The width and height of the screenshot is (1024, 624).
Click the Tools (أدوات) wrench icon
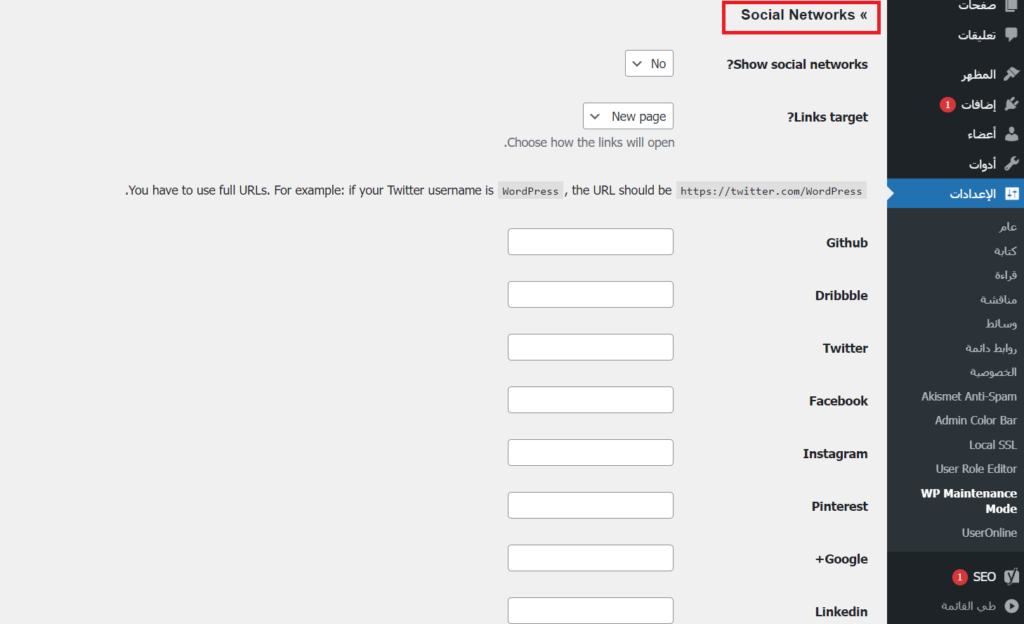tap(1011, 163)
